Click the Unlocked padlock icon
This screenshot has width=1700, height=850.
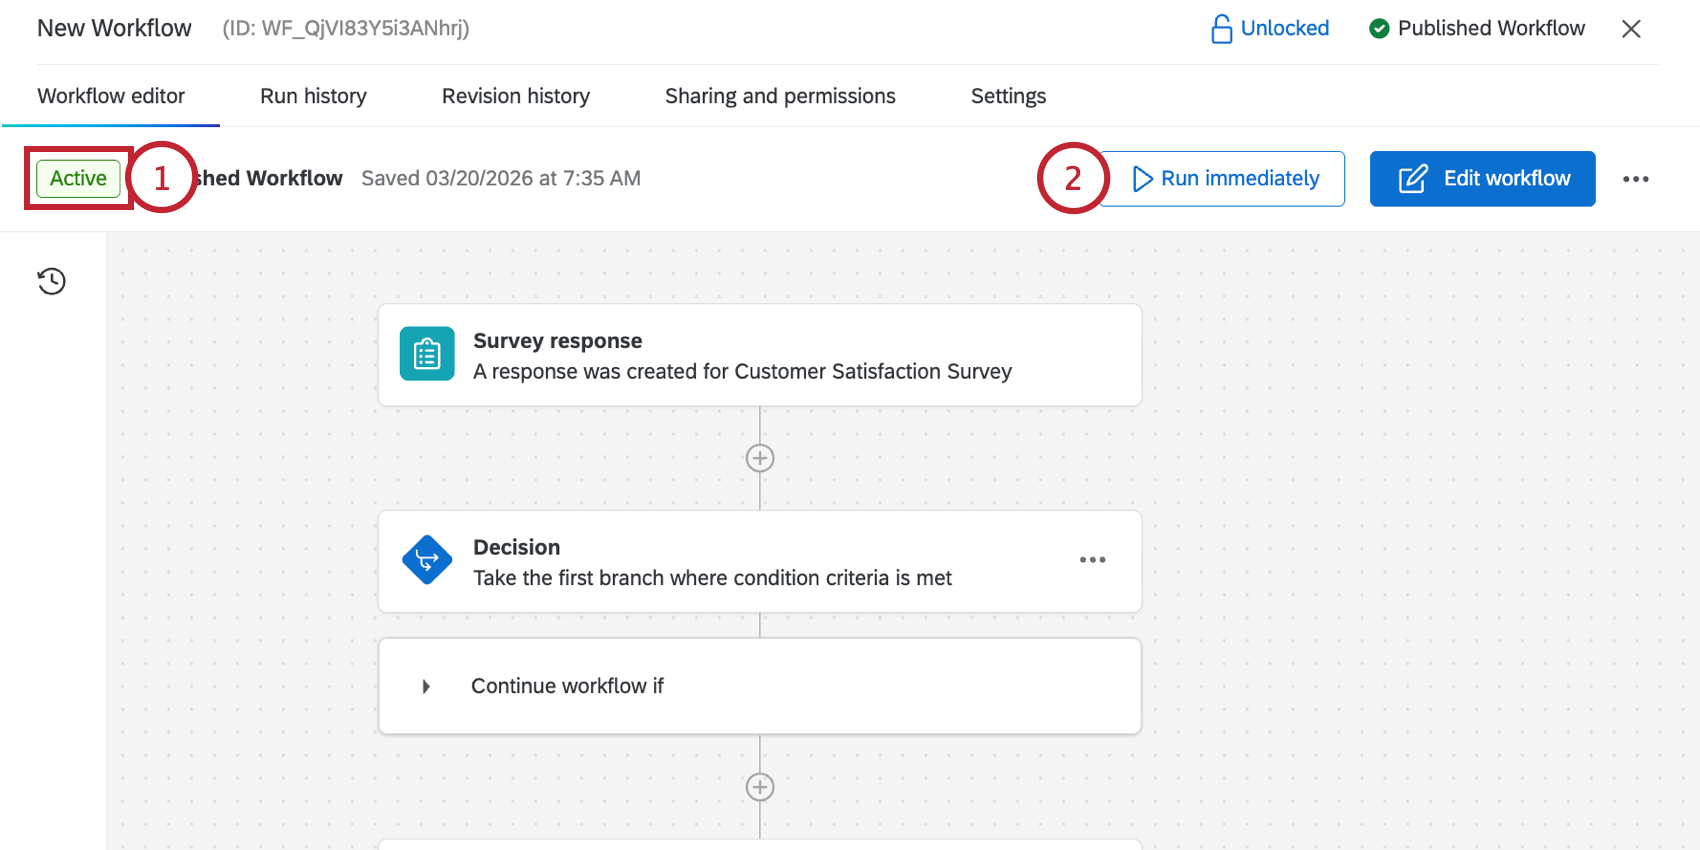[x=1221, y=29]
